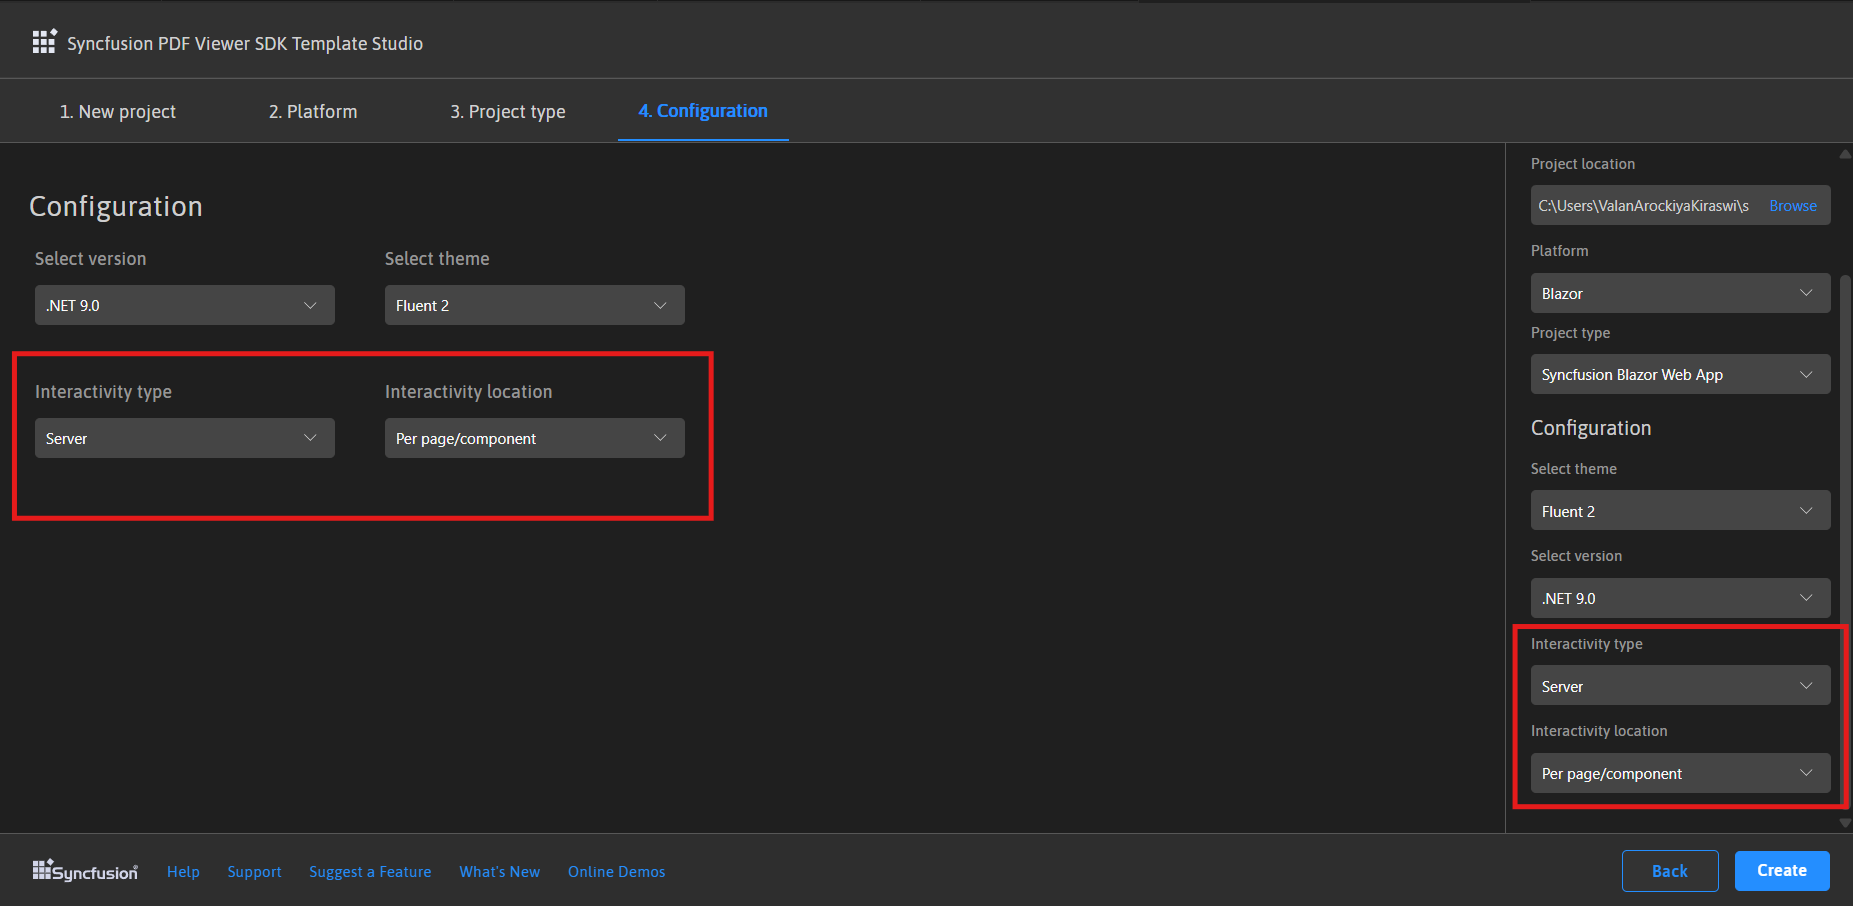Switch to the 3. Project type tab

click(508, 111)
